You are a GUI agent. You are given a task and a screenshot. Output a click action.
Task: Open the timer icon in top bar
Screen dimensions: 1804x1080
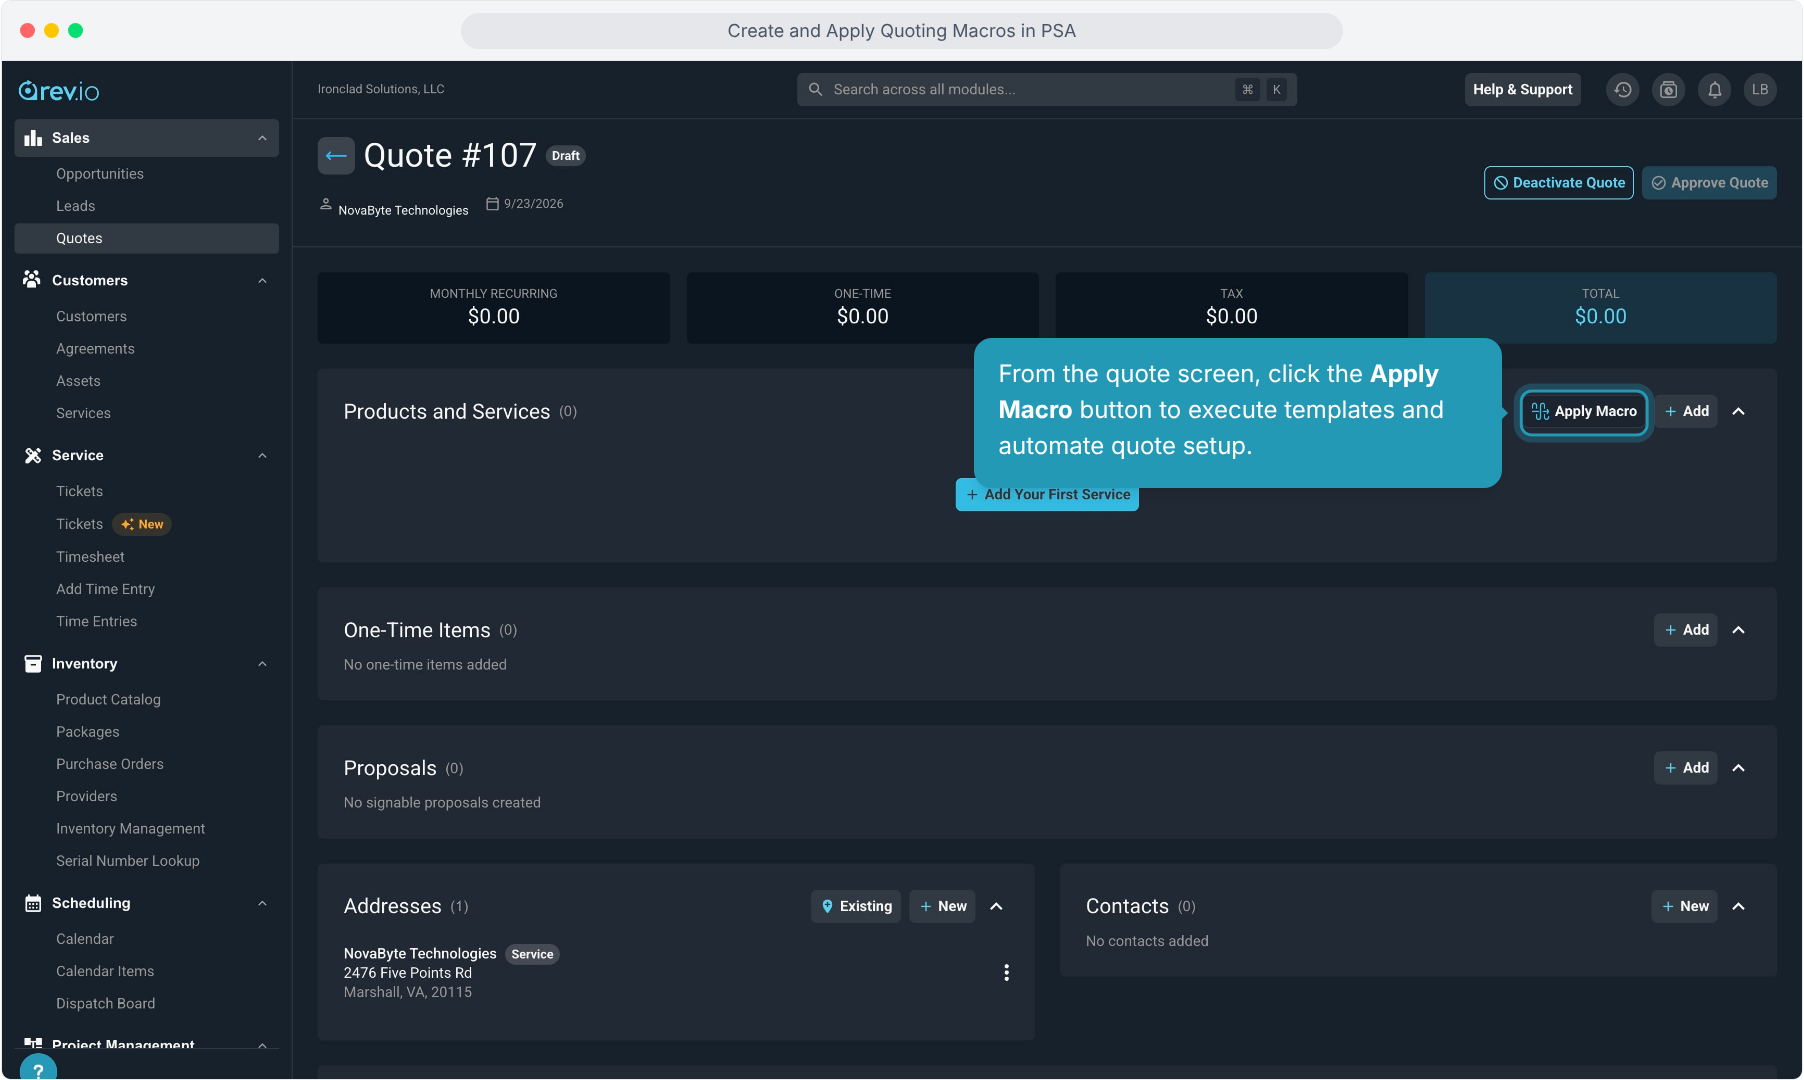click(x=1669, y=90)
